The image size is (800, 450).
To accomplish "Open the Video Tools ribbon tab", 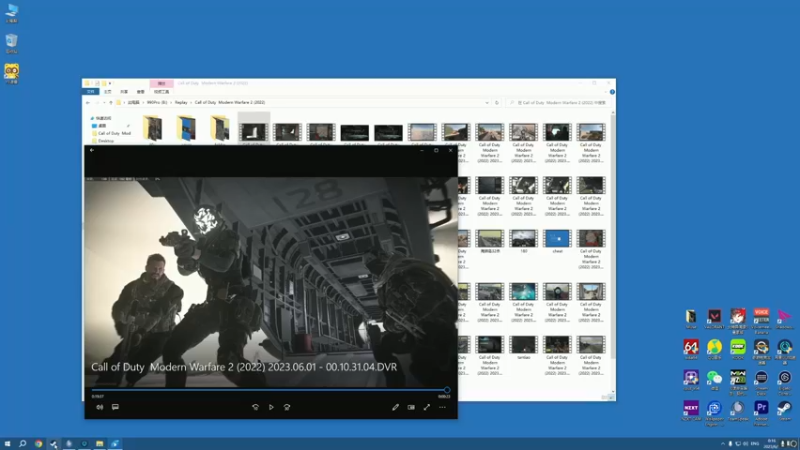I will coord(161,92).
